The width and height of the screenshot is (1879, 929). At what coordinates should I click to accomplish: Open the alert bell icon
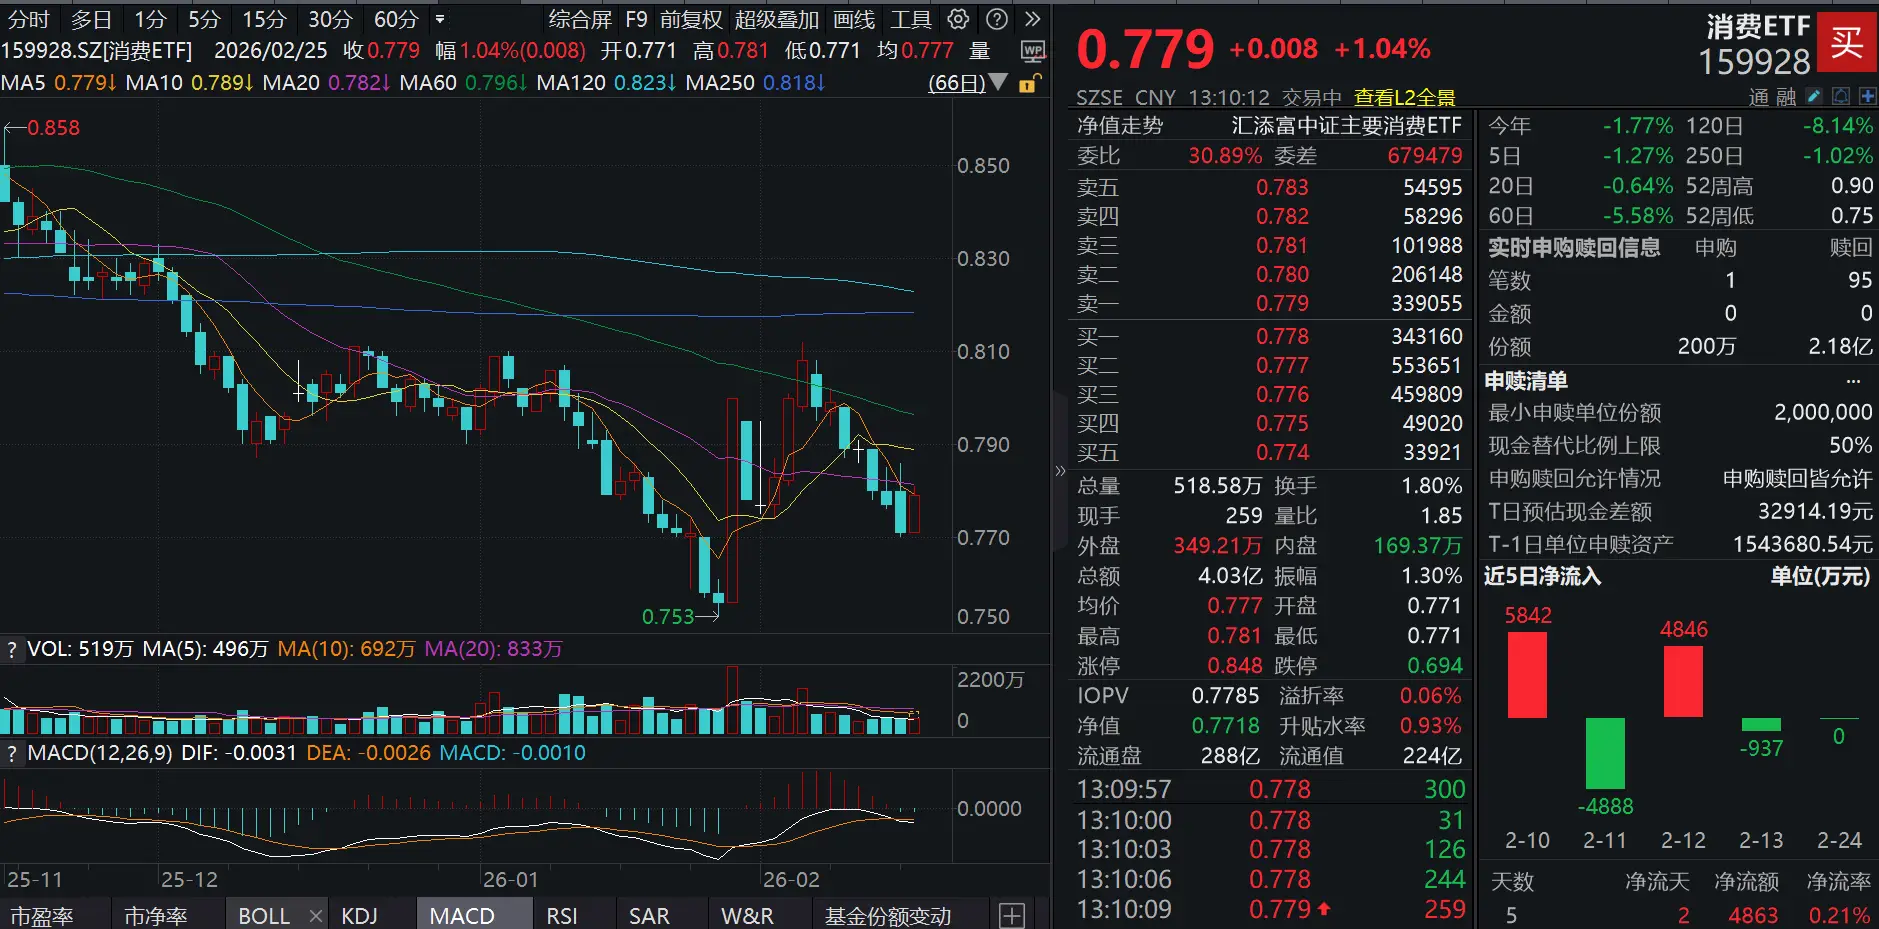(1841, 97)
